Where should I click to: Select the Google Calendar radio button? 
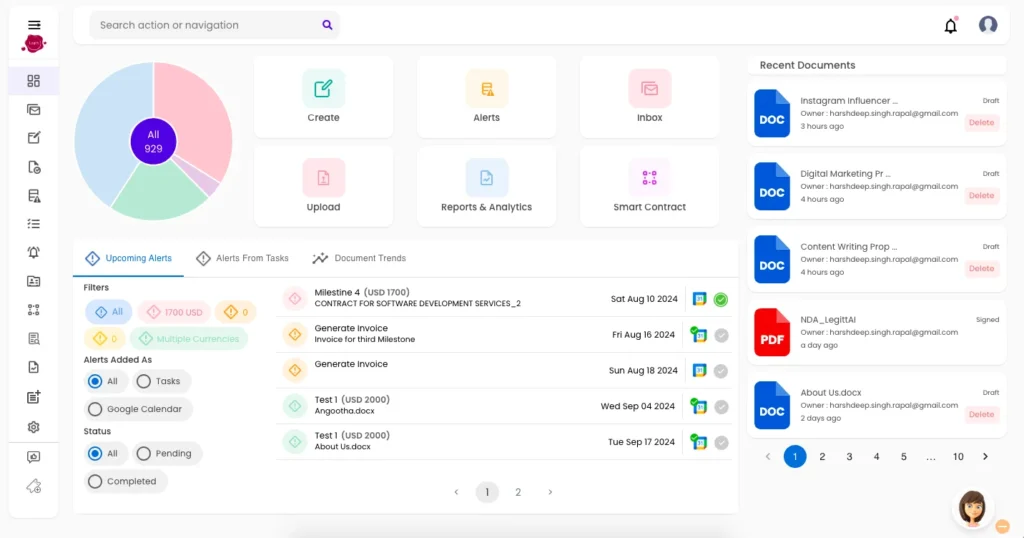[x=95, y=409]
